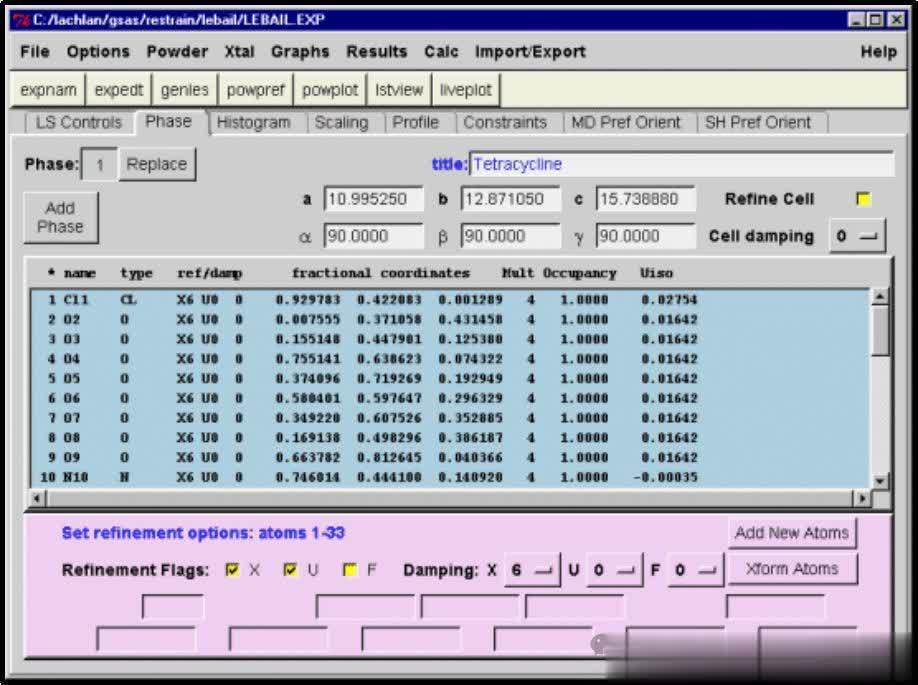Uncheck the X refinement flag
Image resolution: width=918 pixels, height=685 pixels.
point(233,570)
